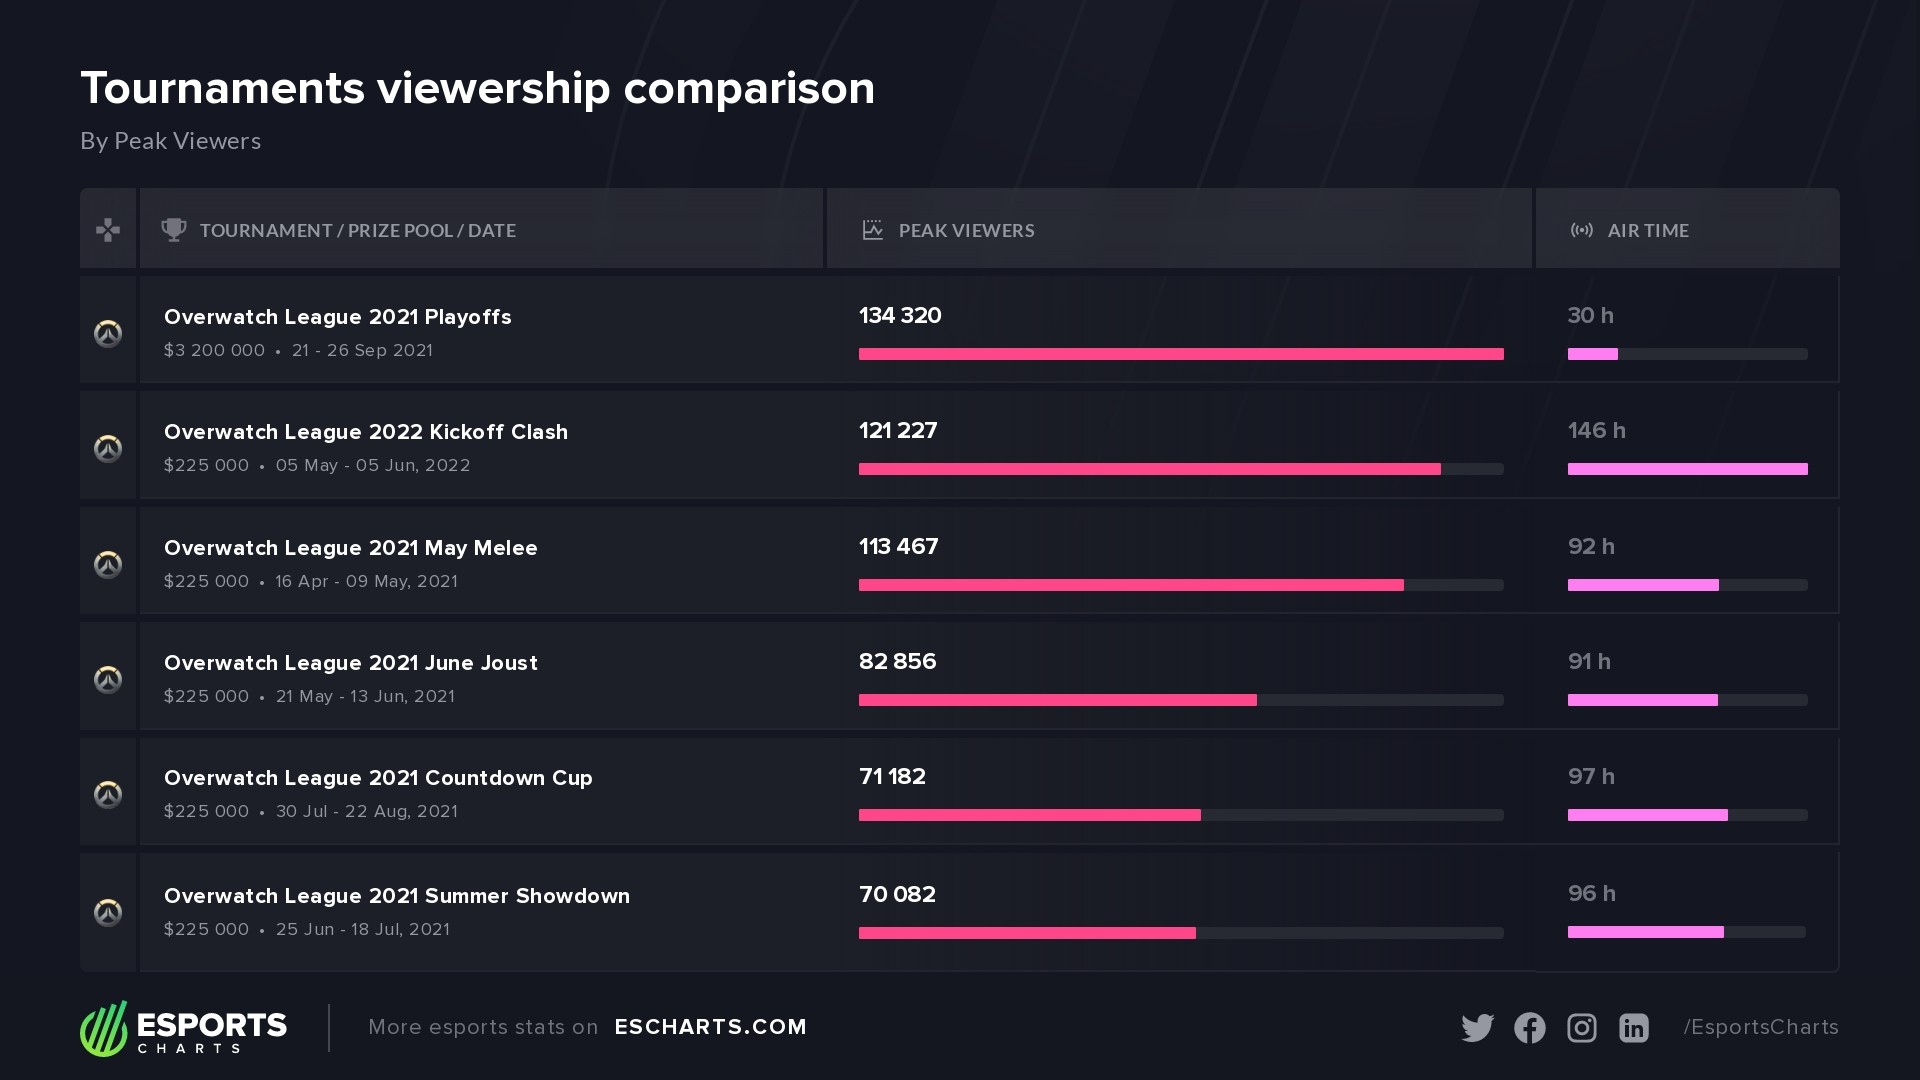Click the Overwatch icon beside Summer Showdown

108,912
